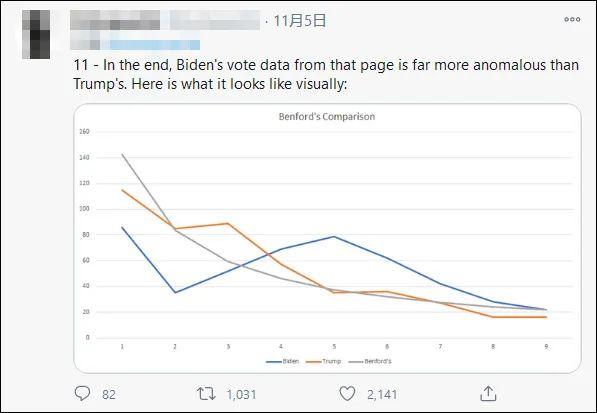The width and height of the screenshot is (597, 413).
Task: Open the Benford's Comparison chart image
Action: coord(327,238)
